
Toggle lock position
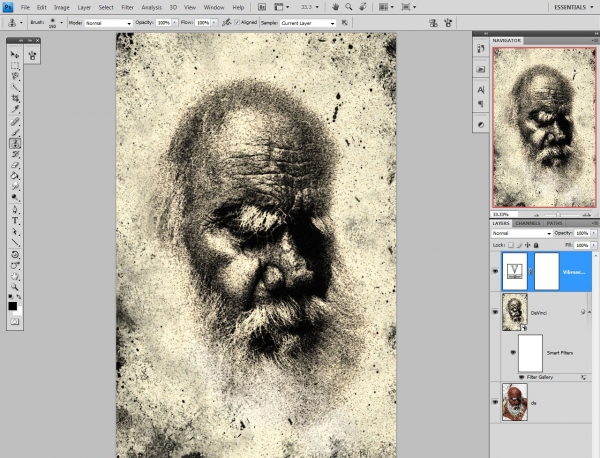coord(528,245)
